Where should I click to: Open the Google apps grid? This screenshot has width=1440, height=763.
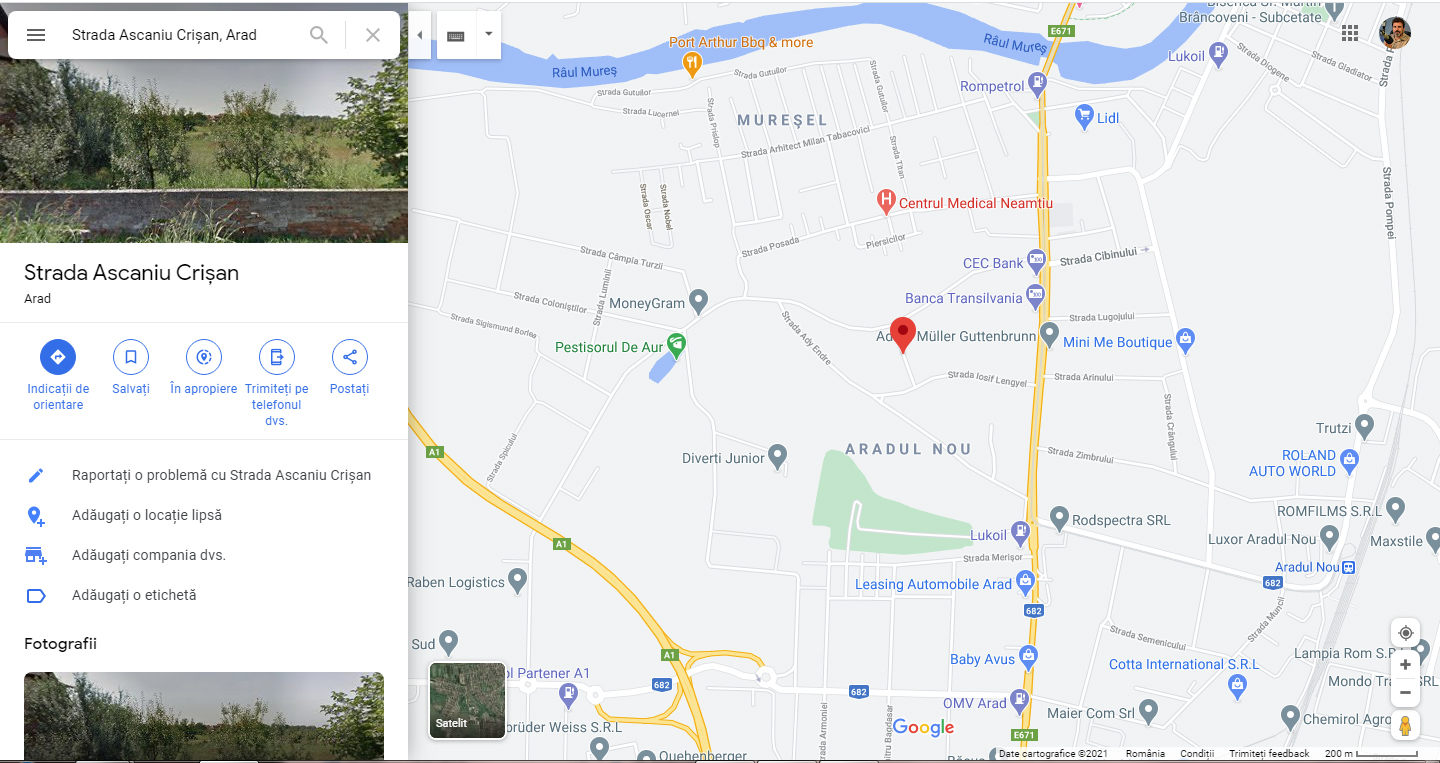1350,33
